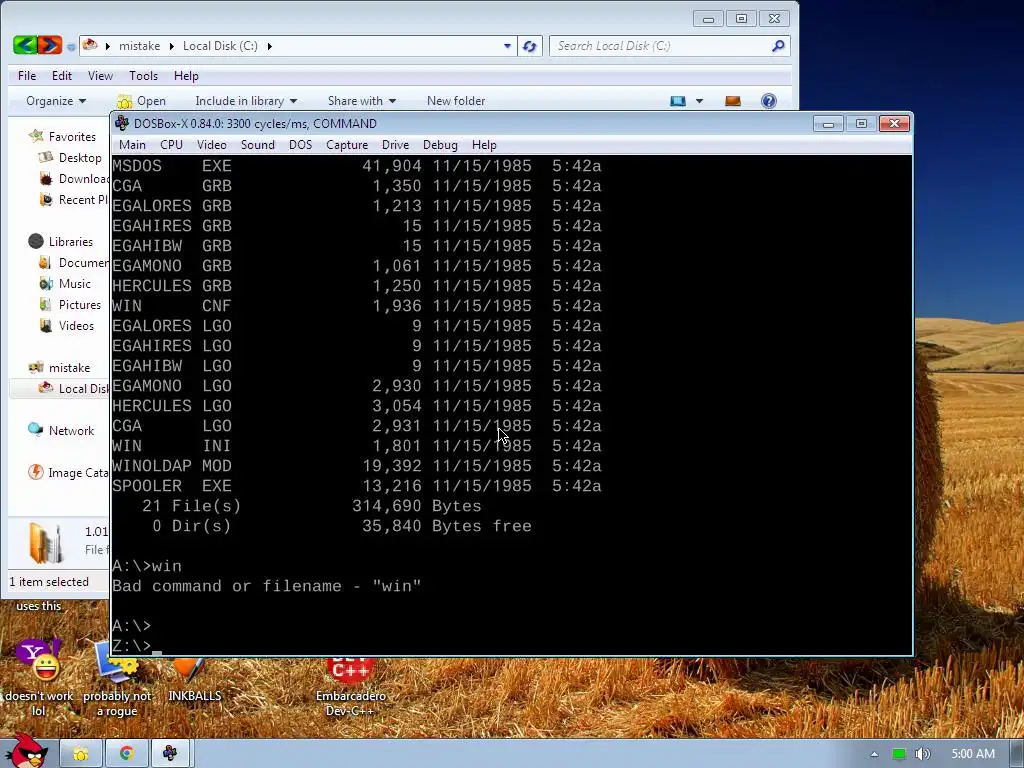Click the INKBALLS desktop icon

tap(195, 679)
